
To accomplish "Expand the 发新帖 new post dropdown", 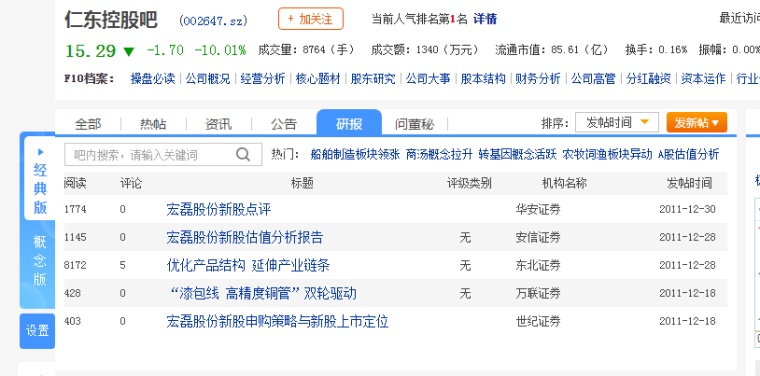I will point(697,123).
